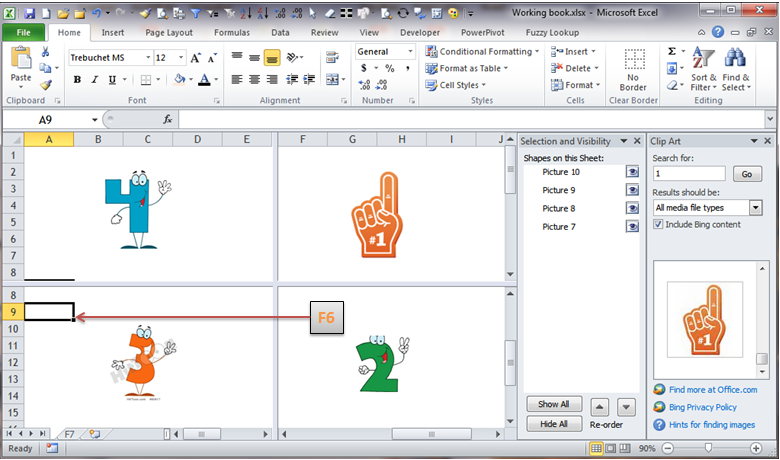Open the font name dropdown
Image resolution: width=780 pixels, height=460 pixels.
coord(144,58)
